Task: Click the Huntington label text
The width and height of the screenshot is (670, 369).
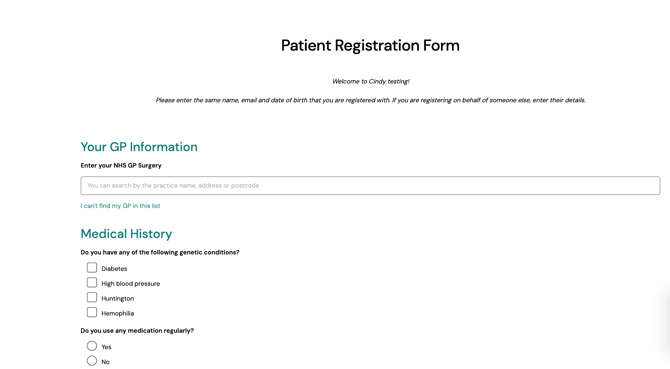Action: click(x=118, y=299)
